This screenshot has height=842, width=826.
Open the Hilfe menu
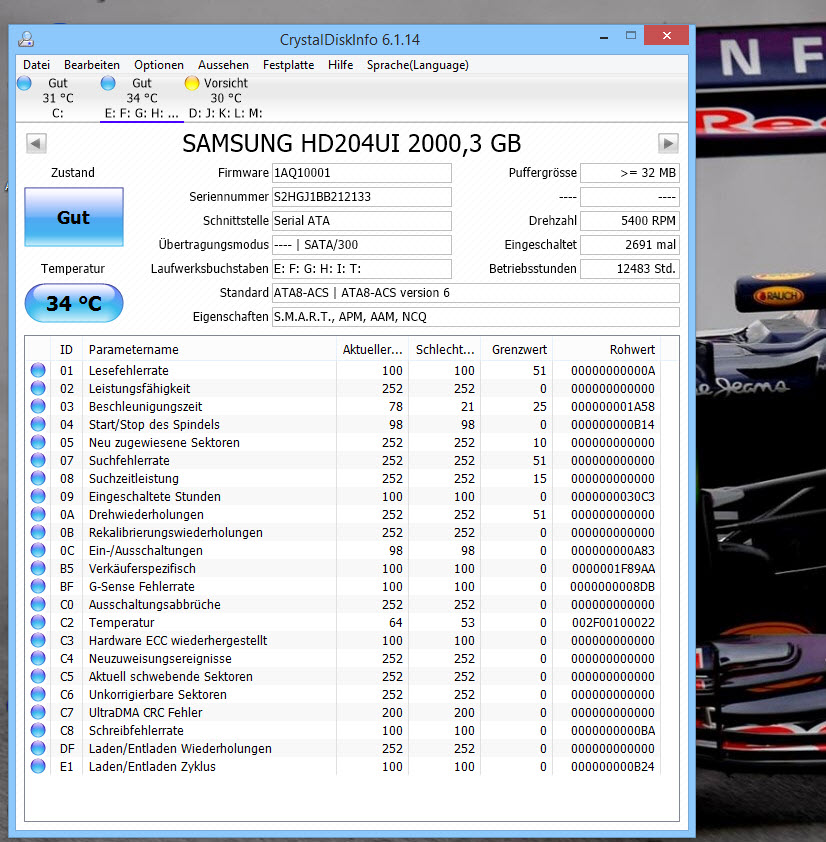[x=340, y=65]
